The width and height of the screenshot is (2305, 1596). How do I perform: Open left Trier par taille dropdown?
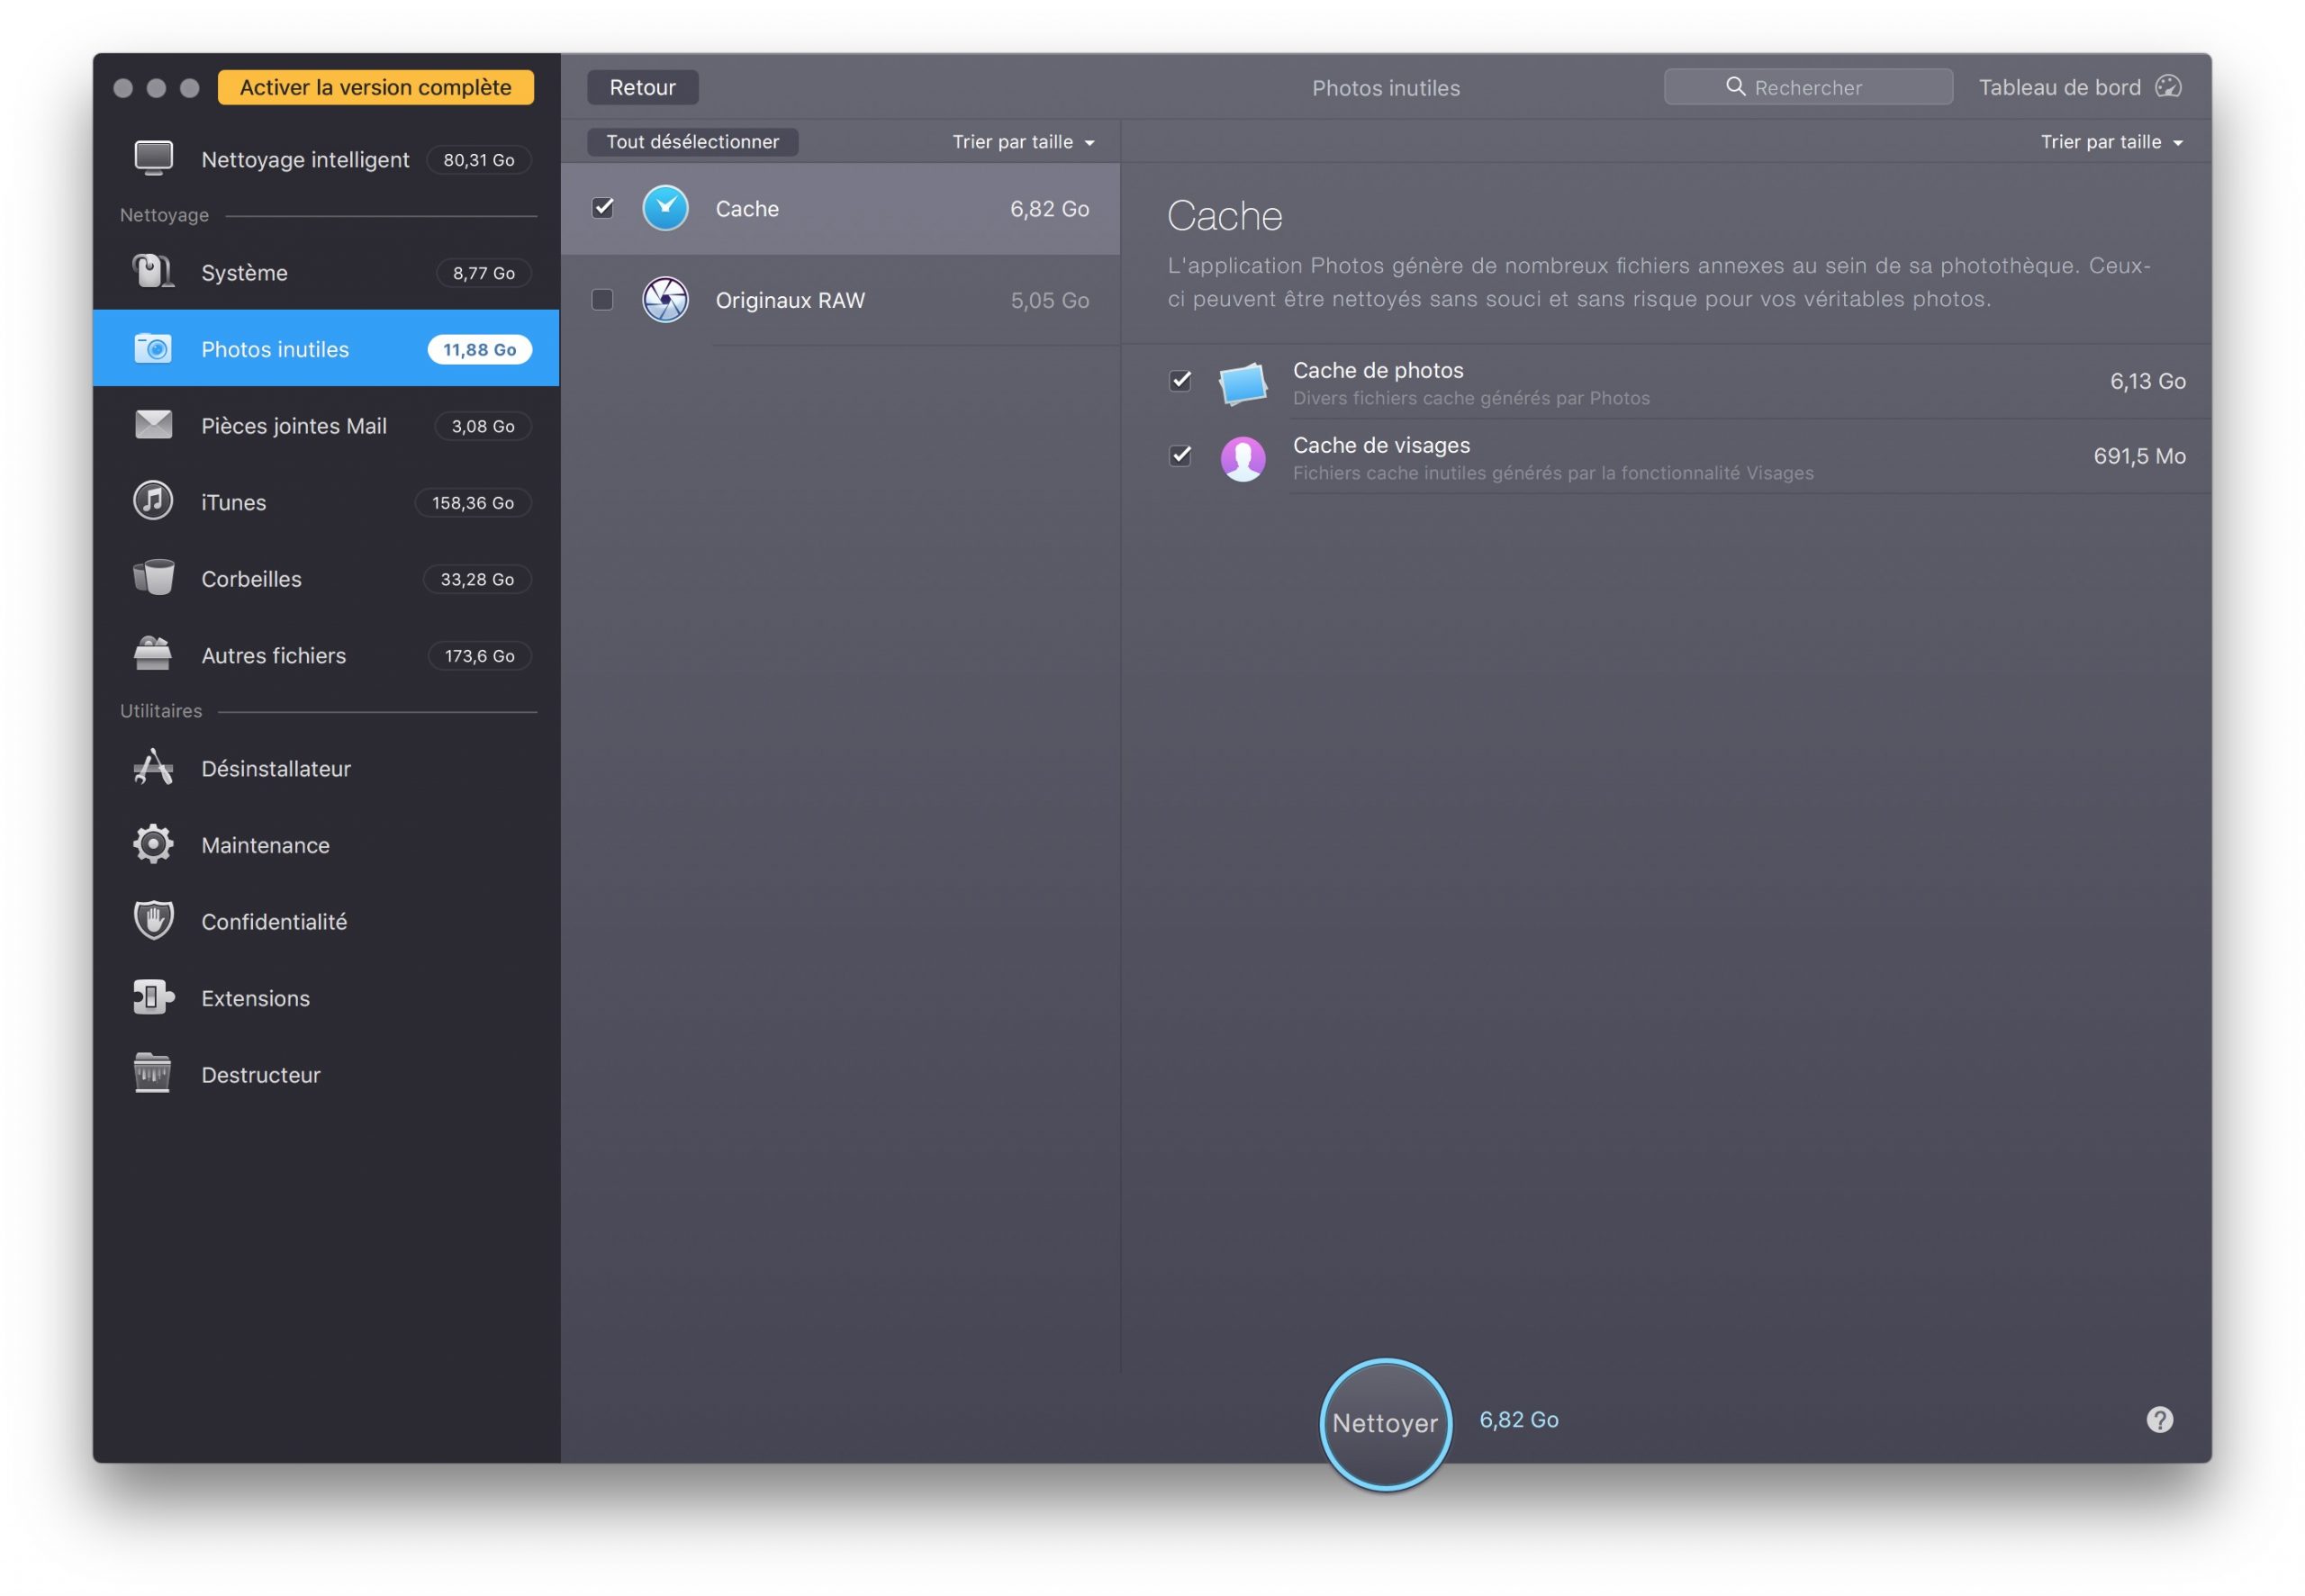1023,142
